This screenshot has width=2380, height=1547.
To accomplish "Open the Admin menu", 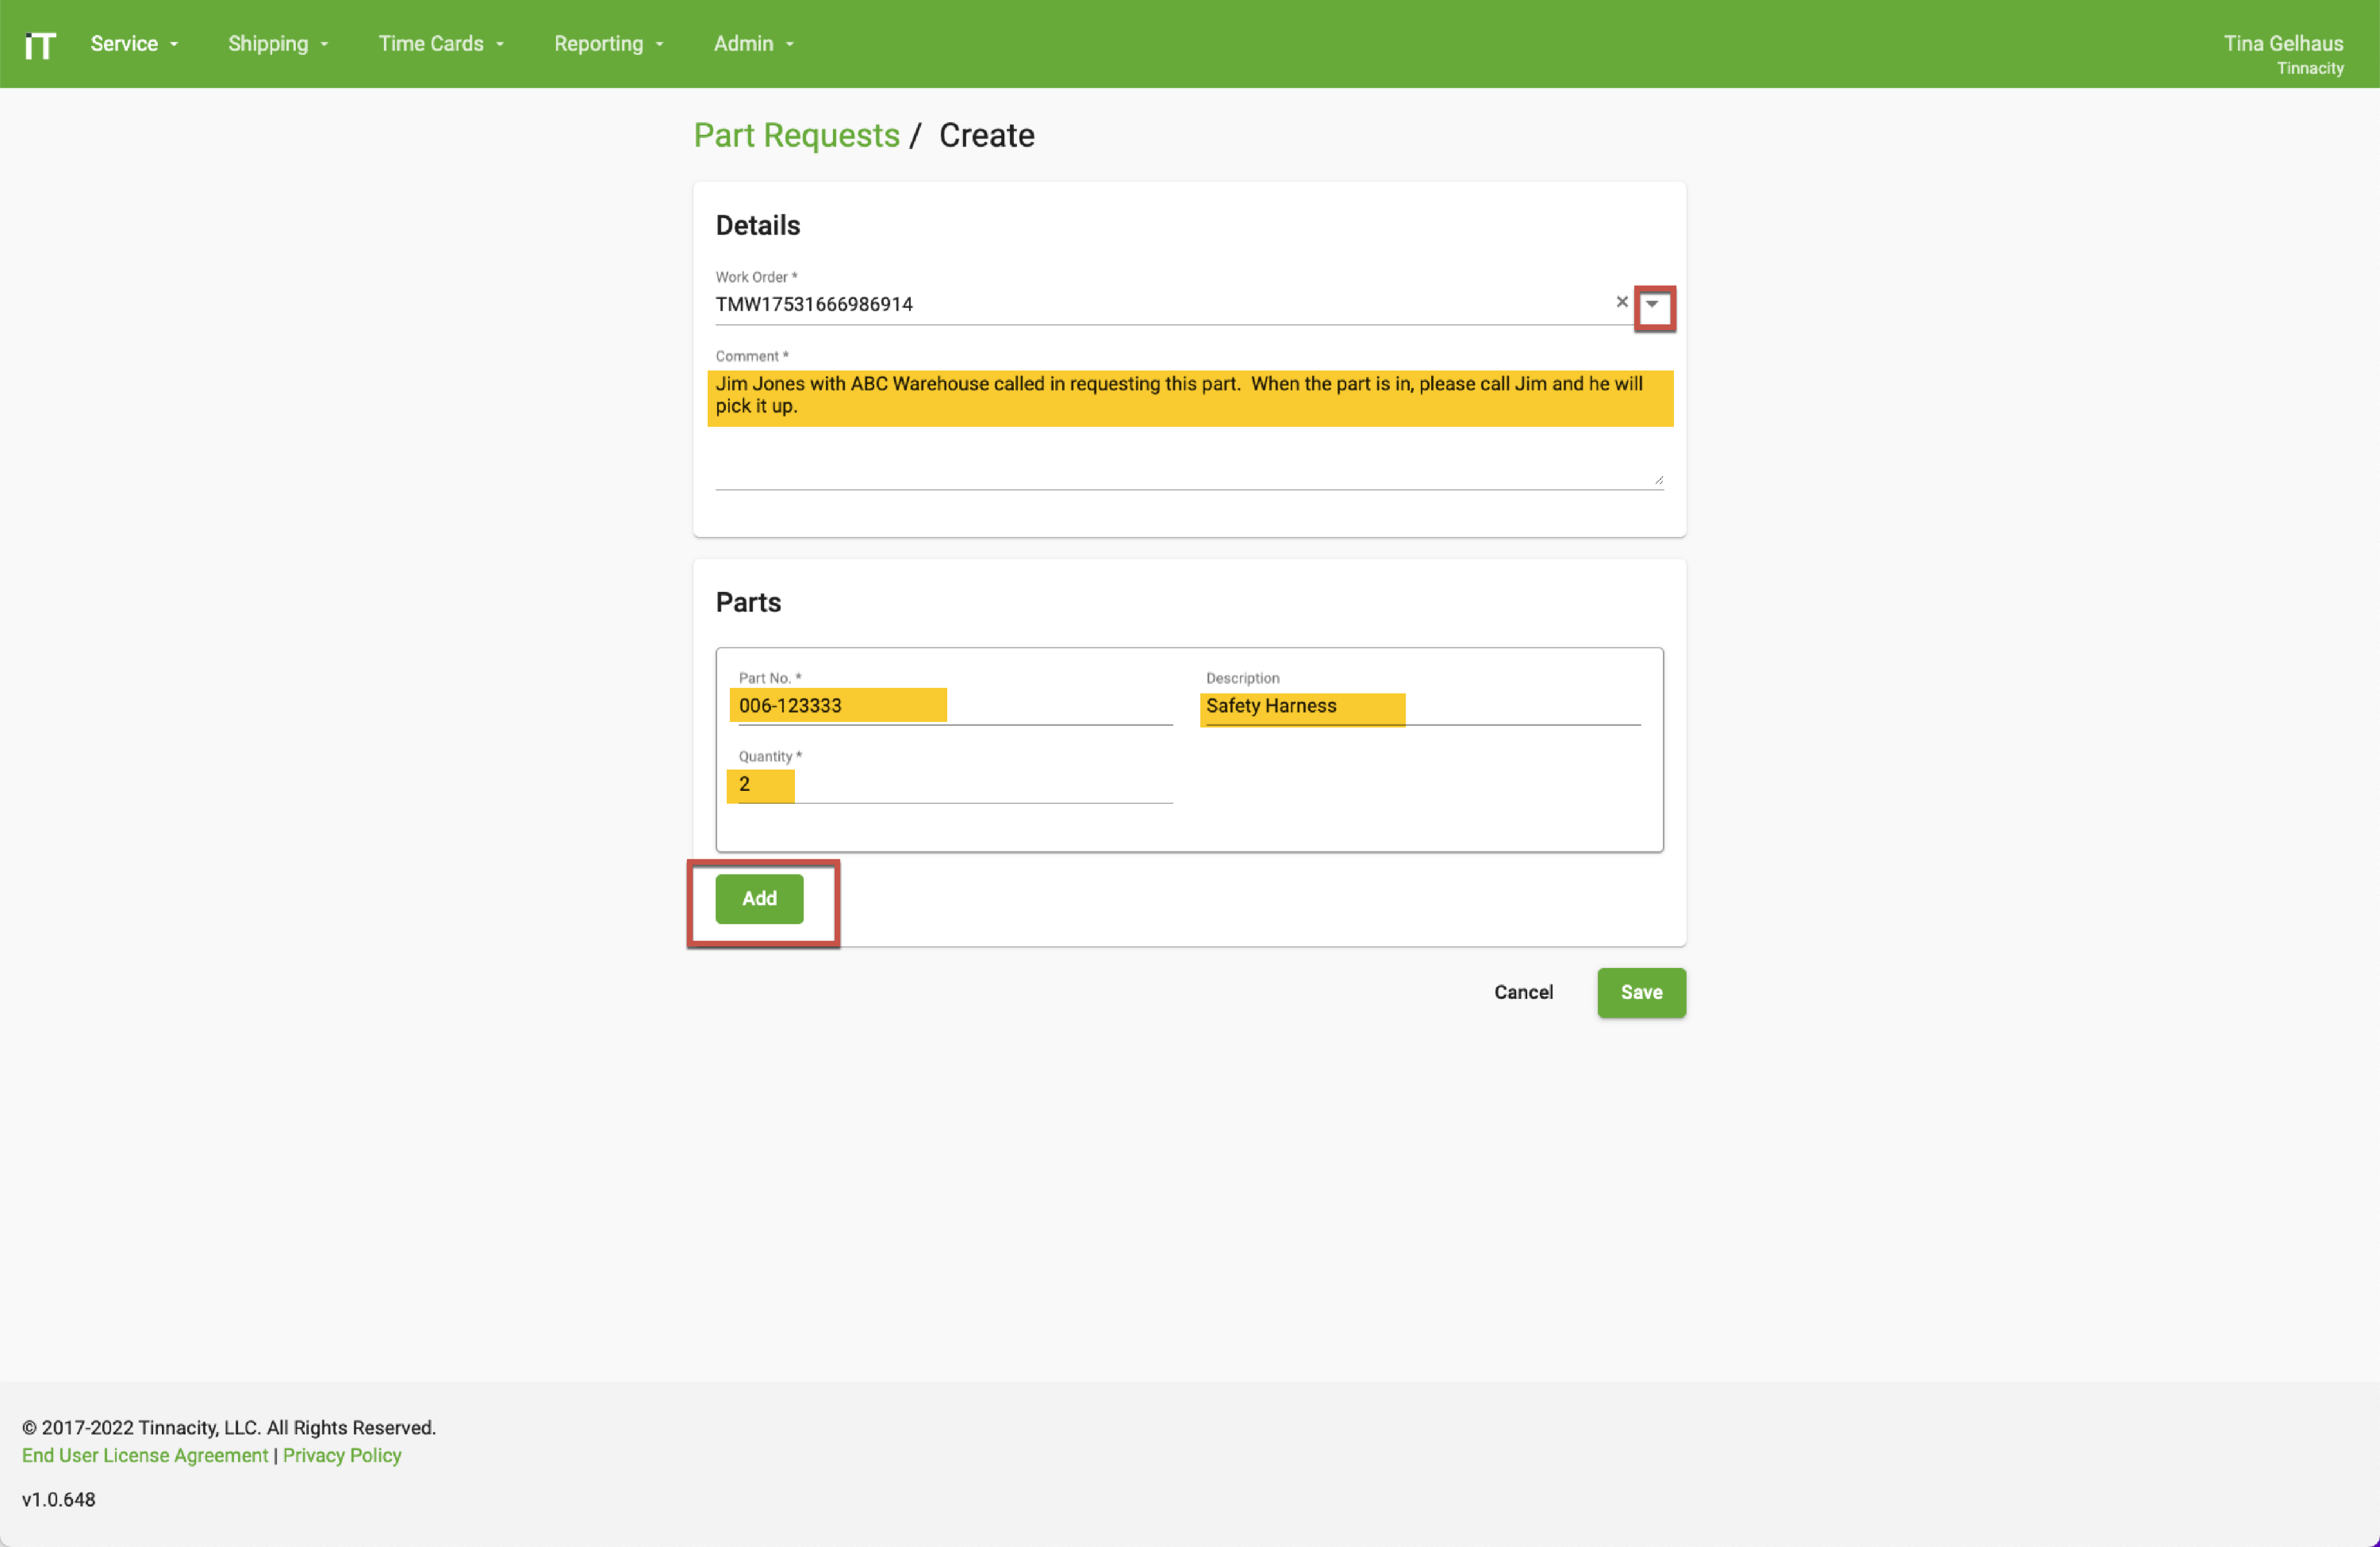I will point(752,44).
